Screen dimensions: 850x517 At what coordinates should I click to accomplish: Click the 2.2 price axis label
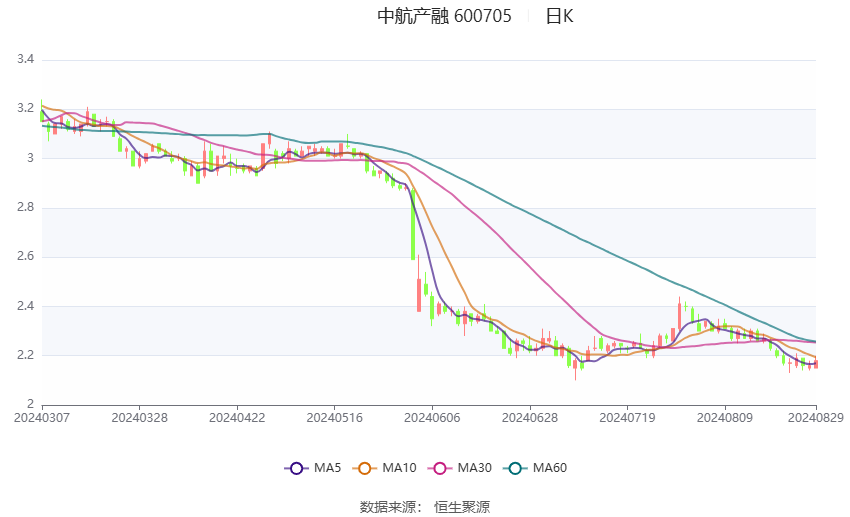point(25,356)
